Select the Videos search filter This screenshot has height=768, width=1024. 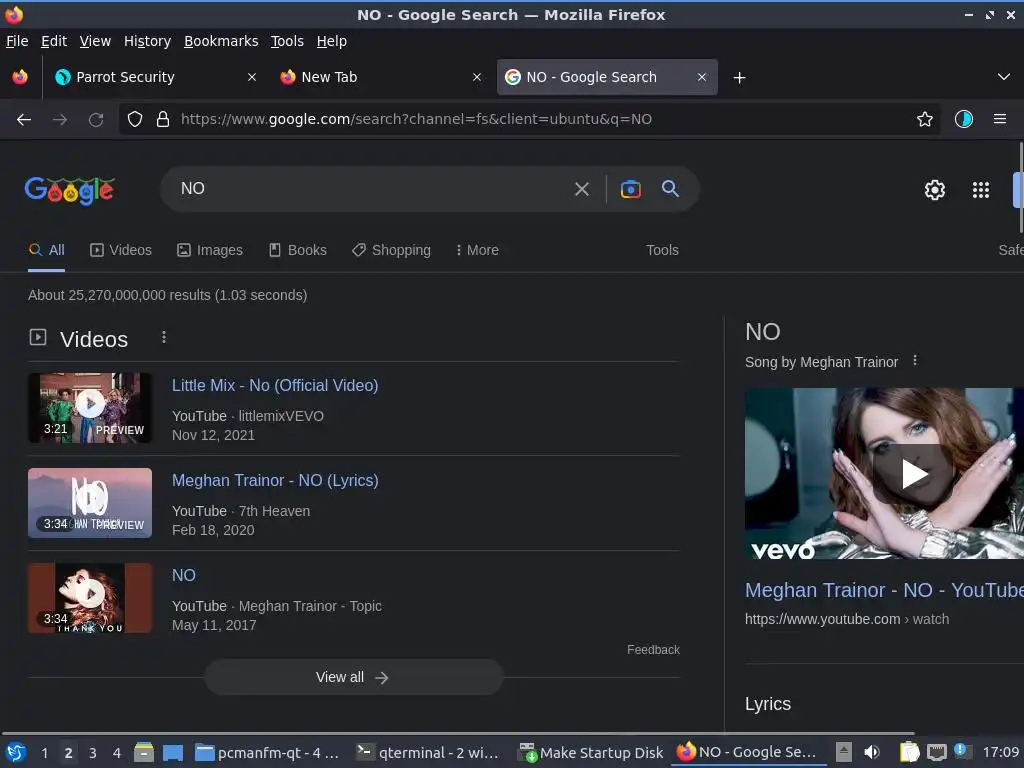[121, 250]
